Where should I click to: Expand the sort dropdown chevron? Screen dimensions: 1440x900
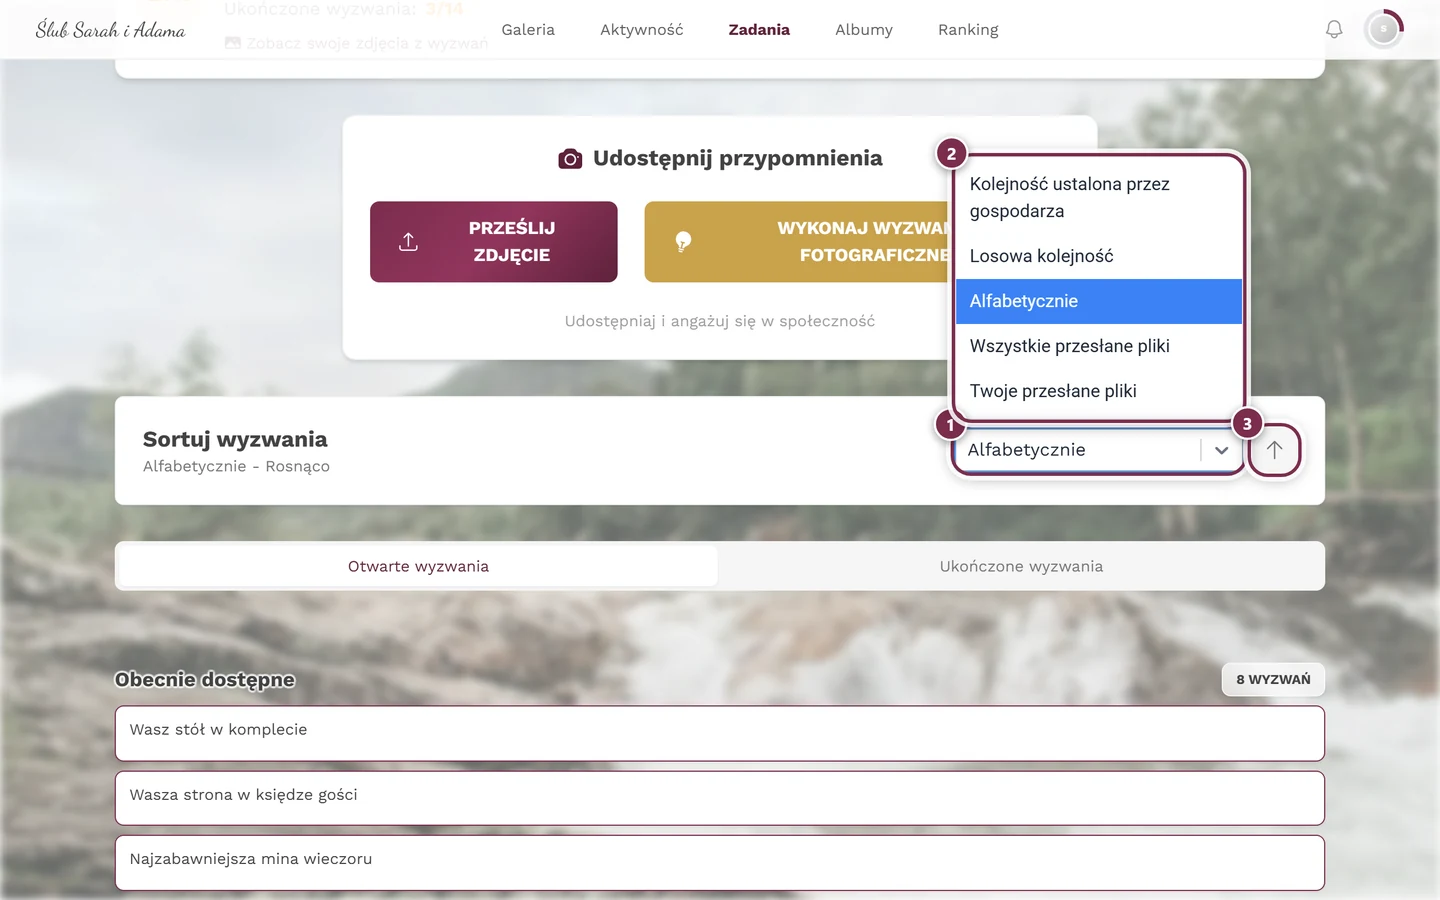pyautogui.click(x=1221, y=450)
